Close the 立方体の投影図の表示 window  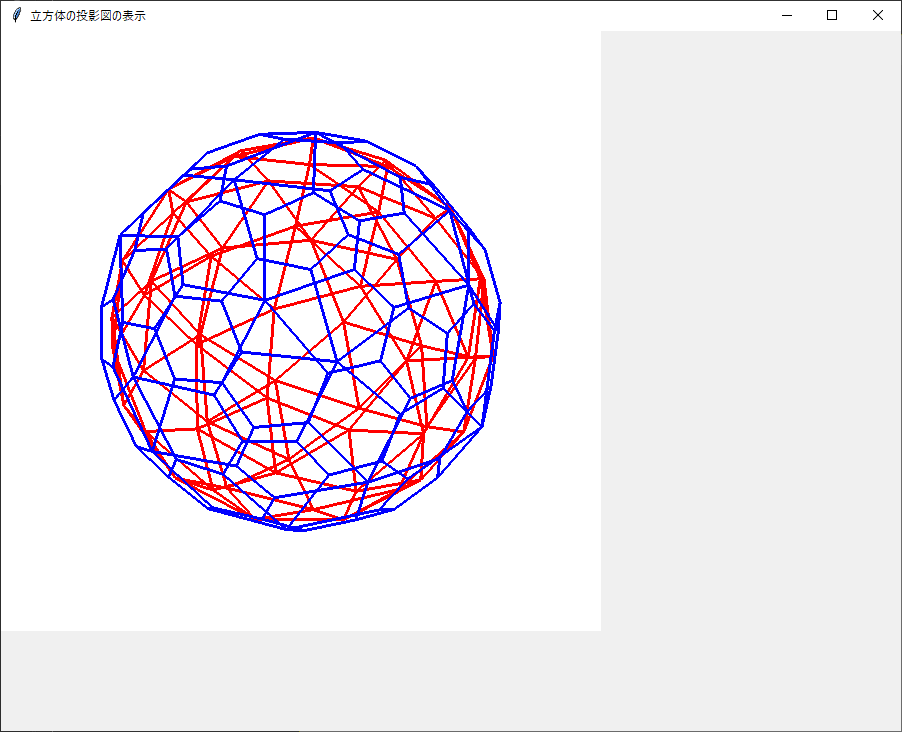coord(878,16)
